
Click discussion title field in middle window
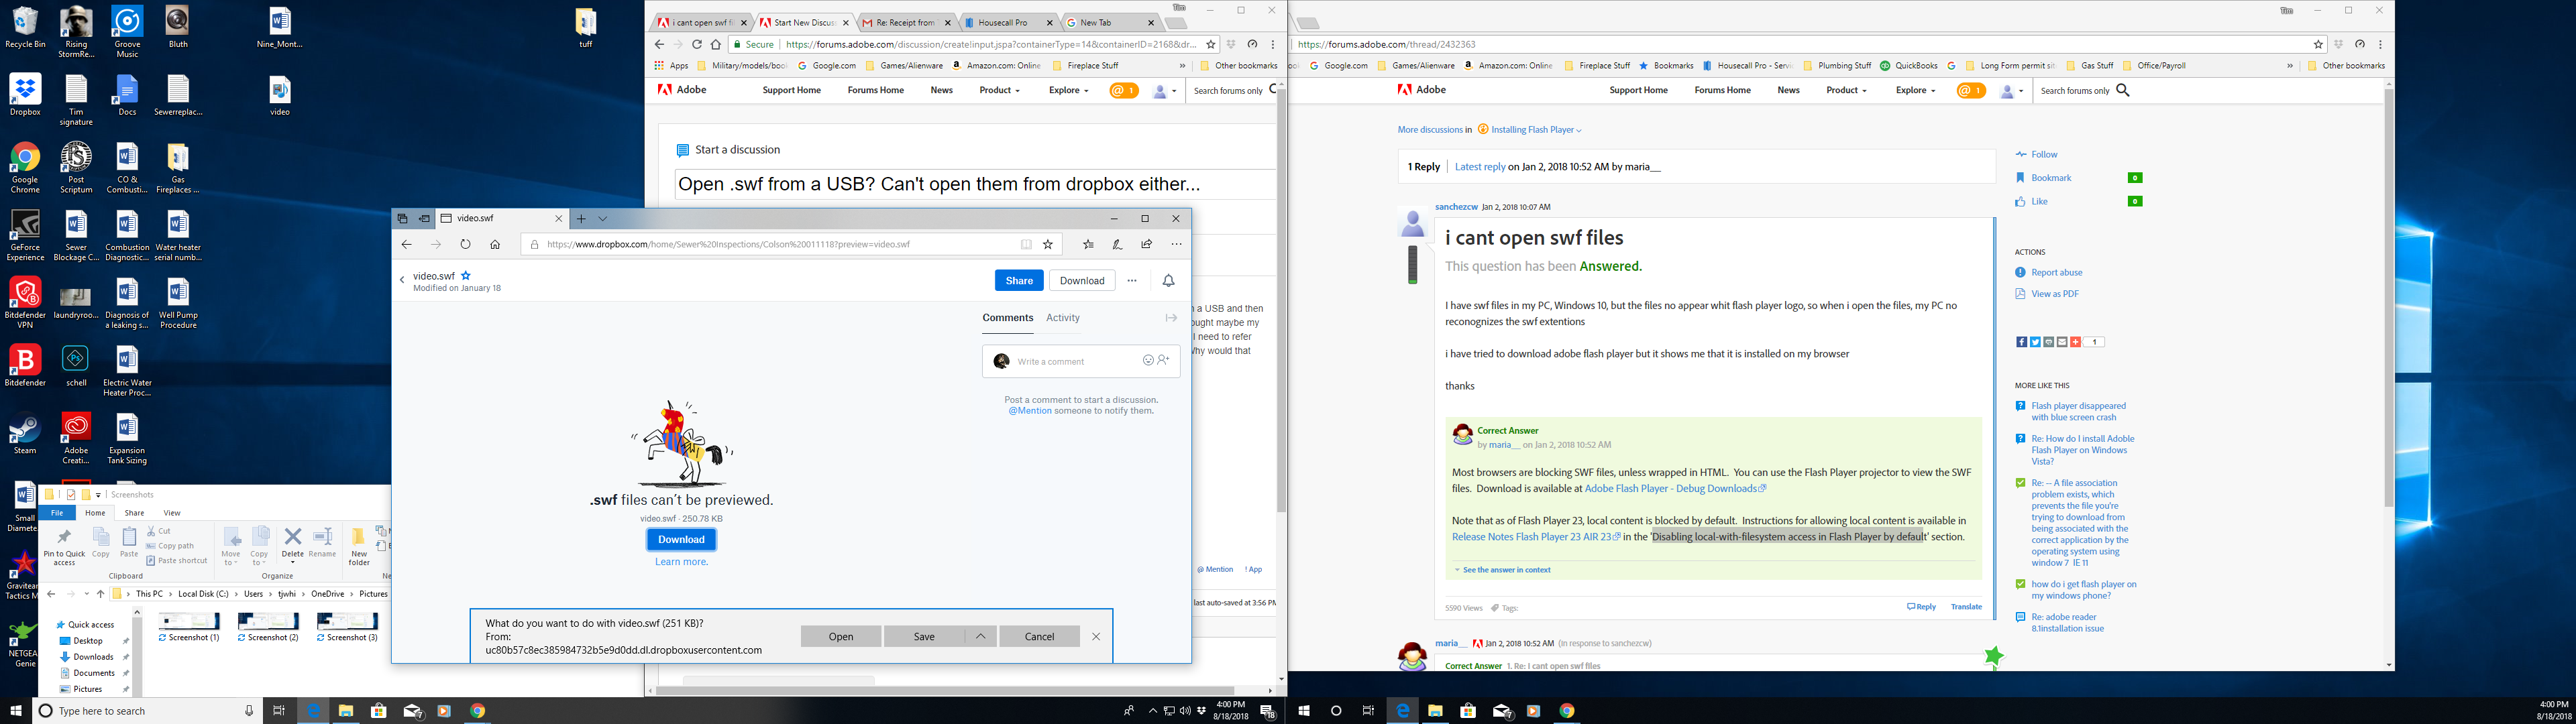(x=974, y=184)
